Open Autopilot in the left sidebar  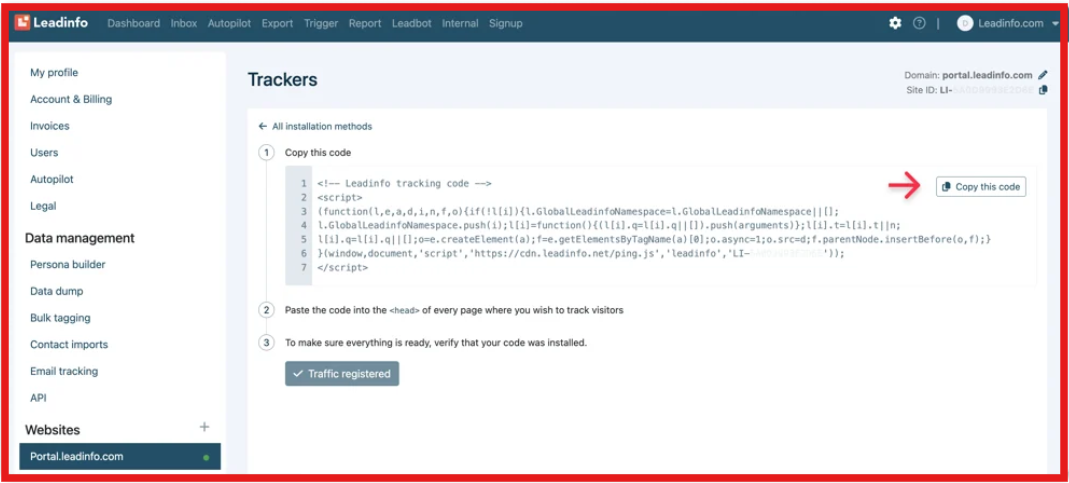tap(52, 179)
